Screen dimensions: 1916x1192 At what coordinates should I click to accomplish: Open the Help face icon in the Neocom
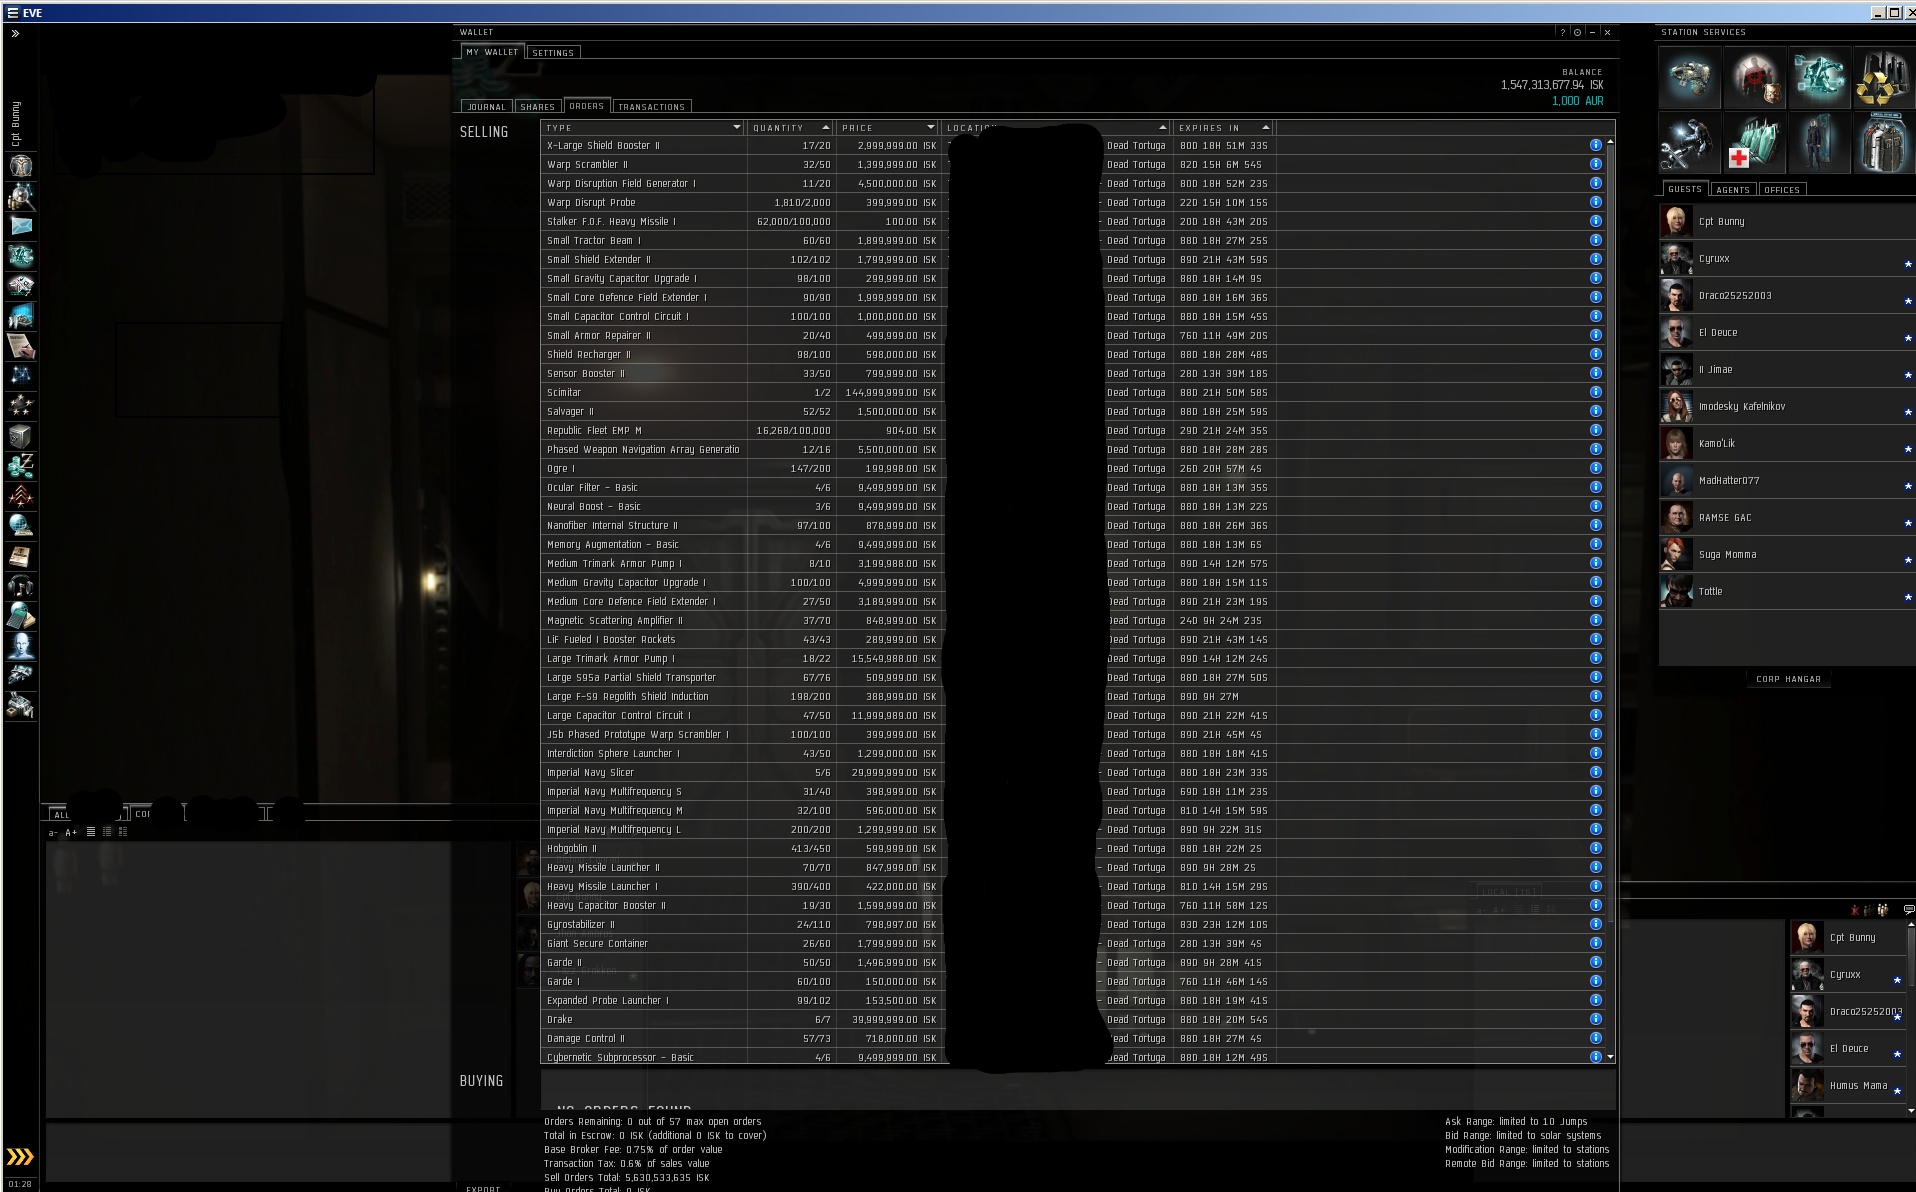[x=21, y=646]
